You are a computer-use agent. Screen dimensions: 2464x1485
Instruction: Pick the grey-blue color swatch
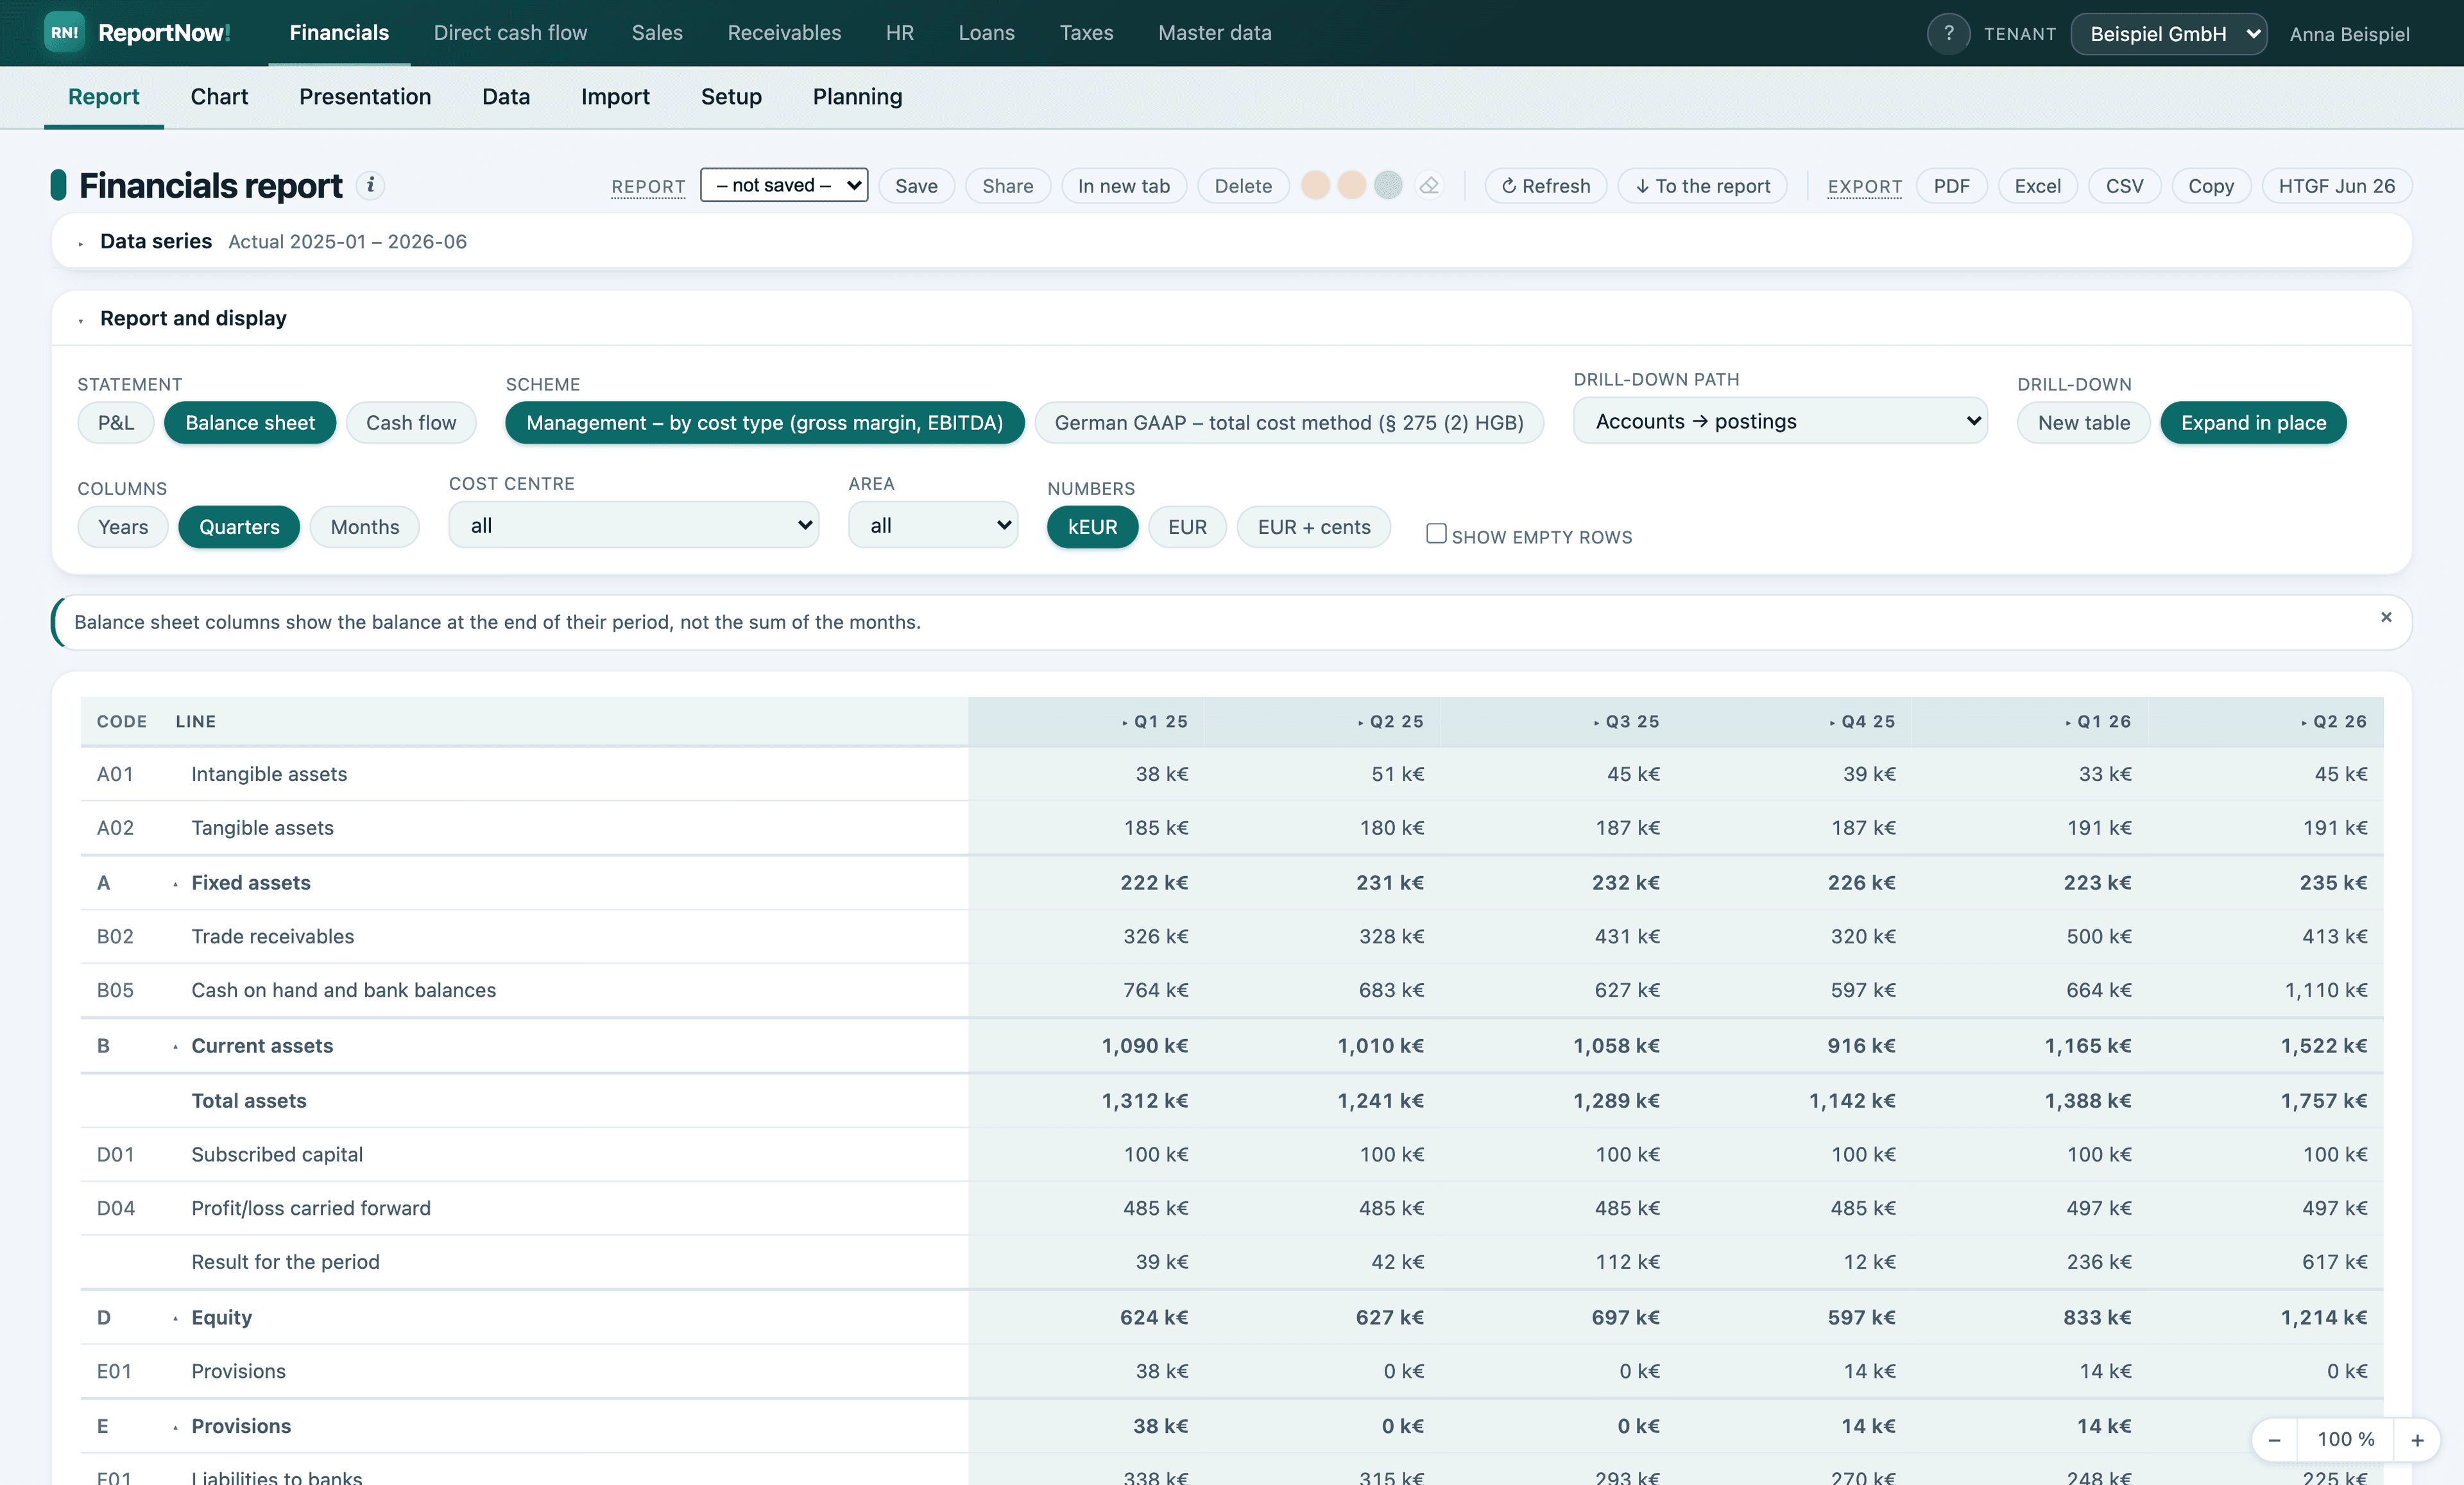1387,186
